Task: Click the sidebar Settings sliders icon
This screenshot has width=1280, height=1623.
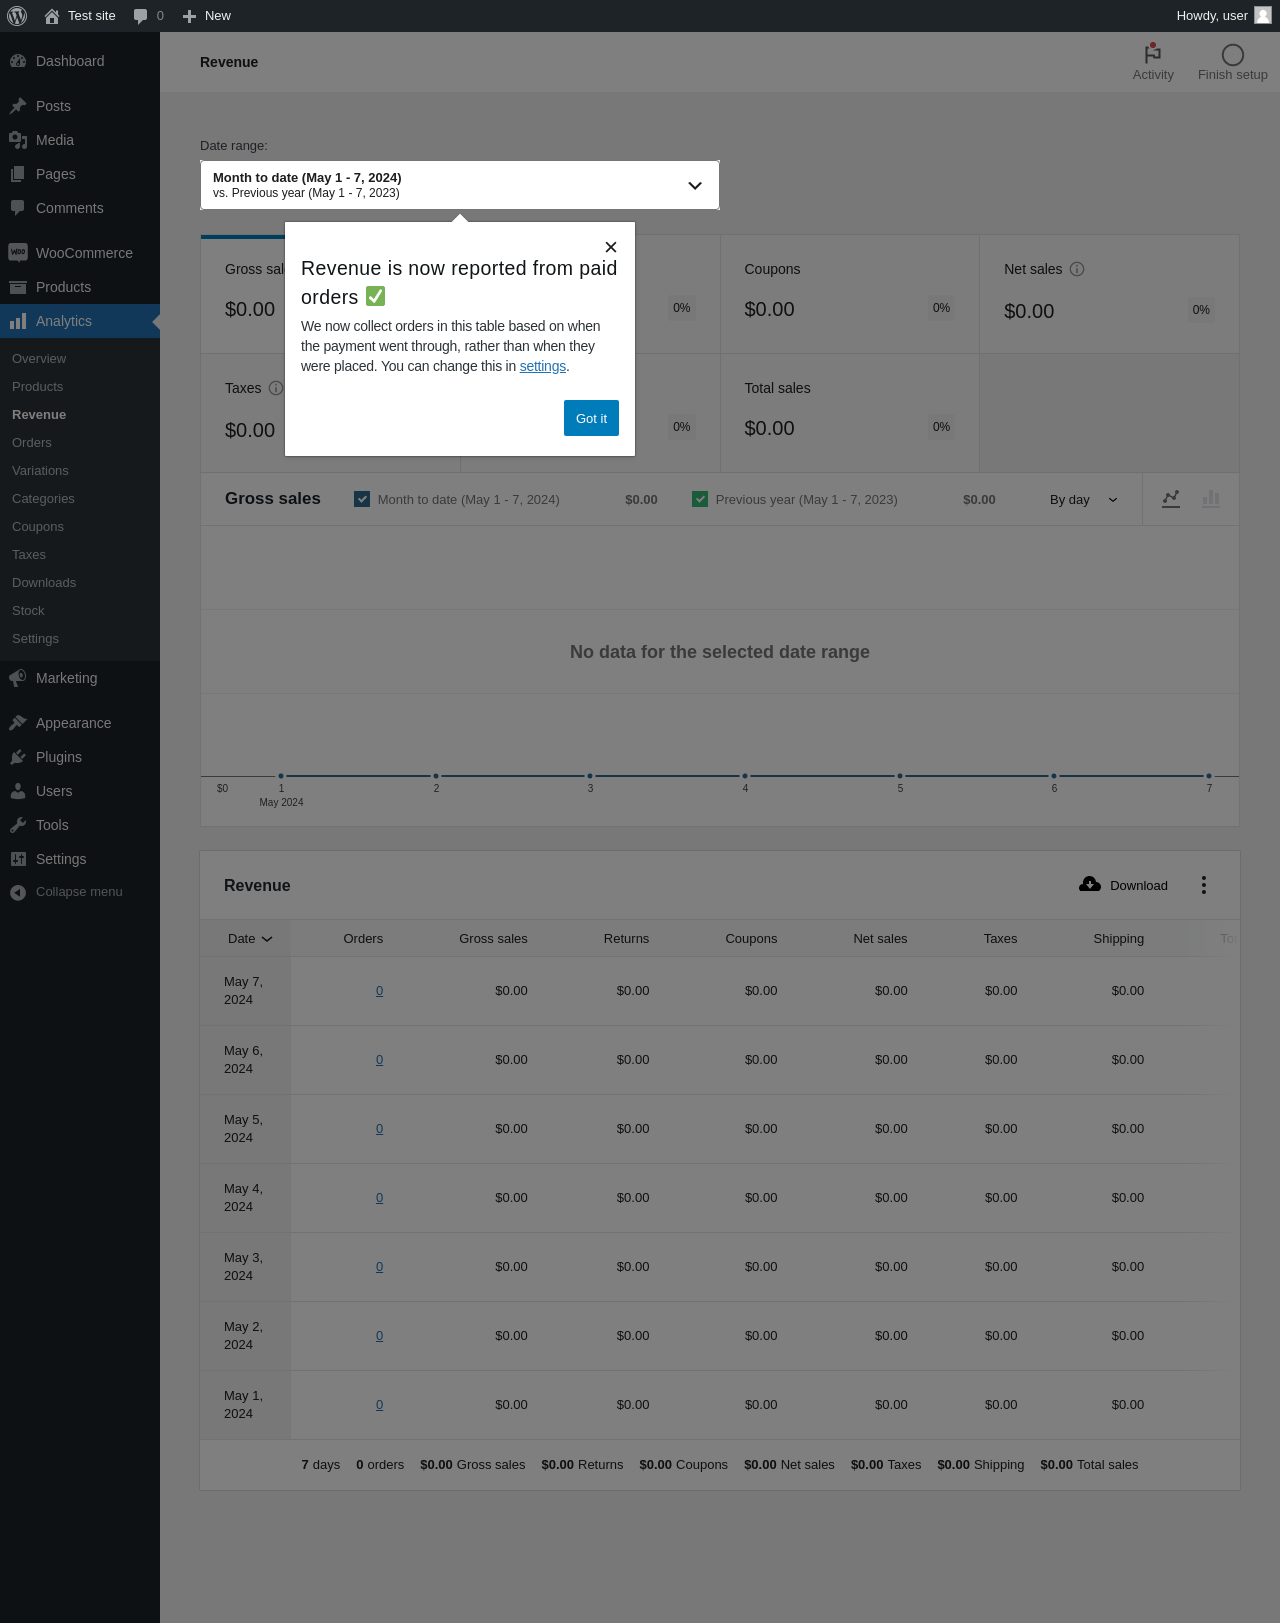Action: point(18,859)
